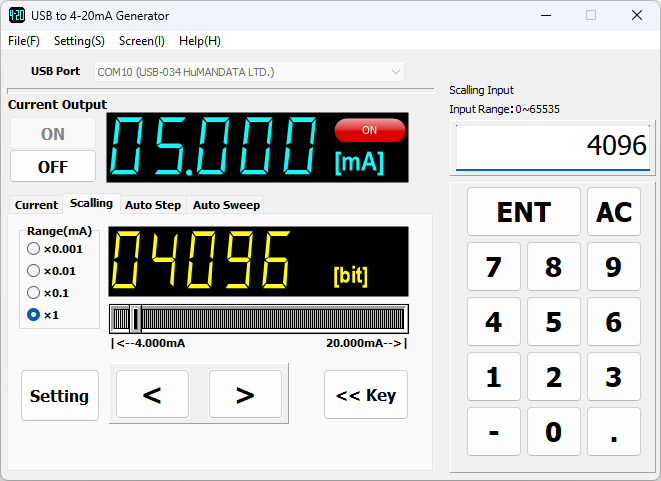Screen dimensions: 661x481
Task: Switch to the Auto Sweep tab
Action: click(226, 205)
